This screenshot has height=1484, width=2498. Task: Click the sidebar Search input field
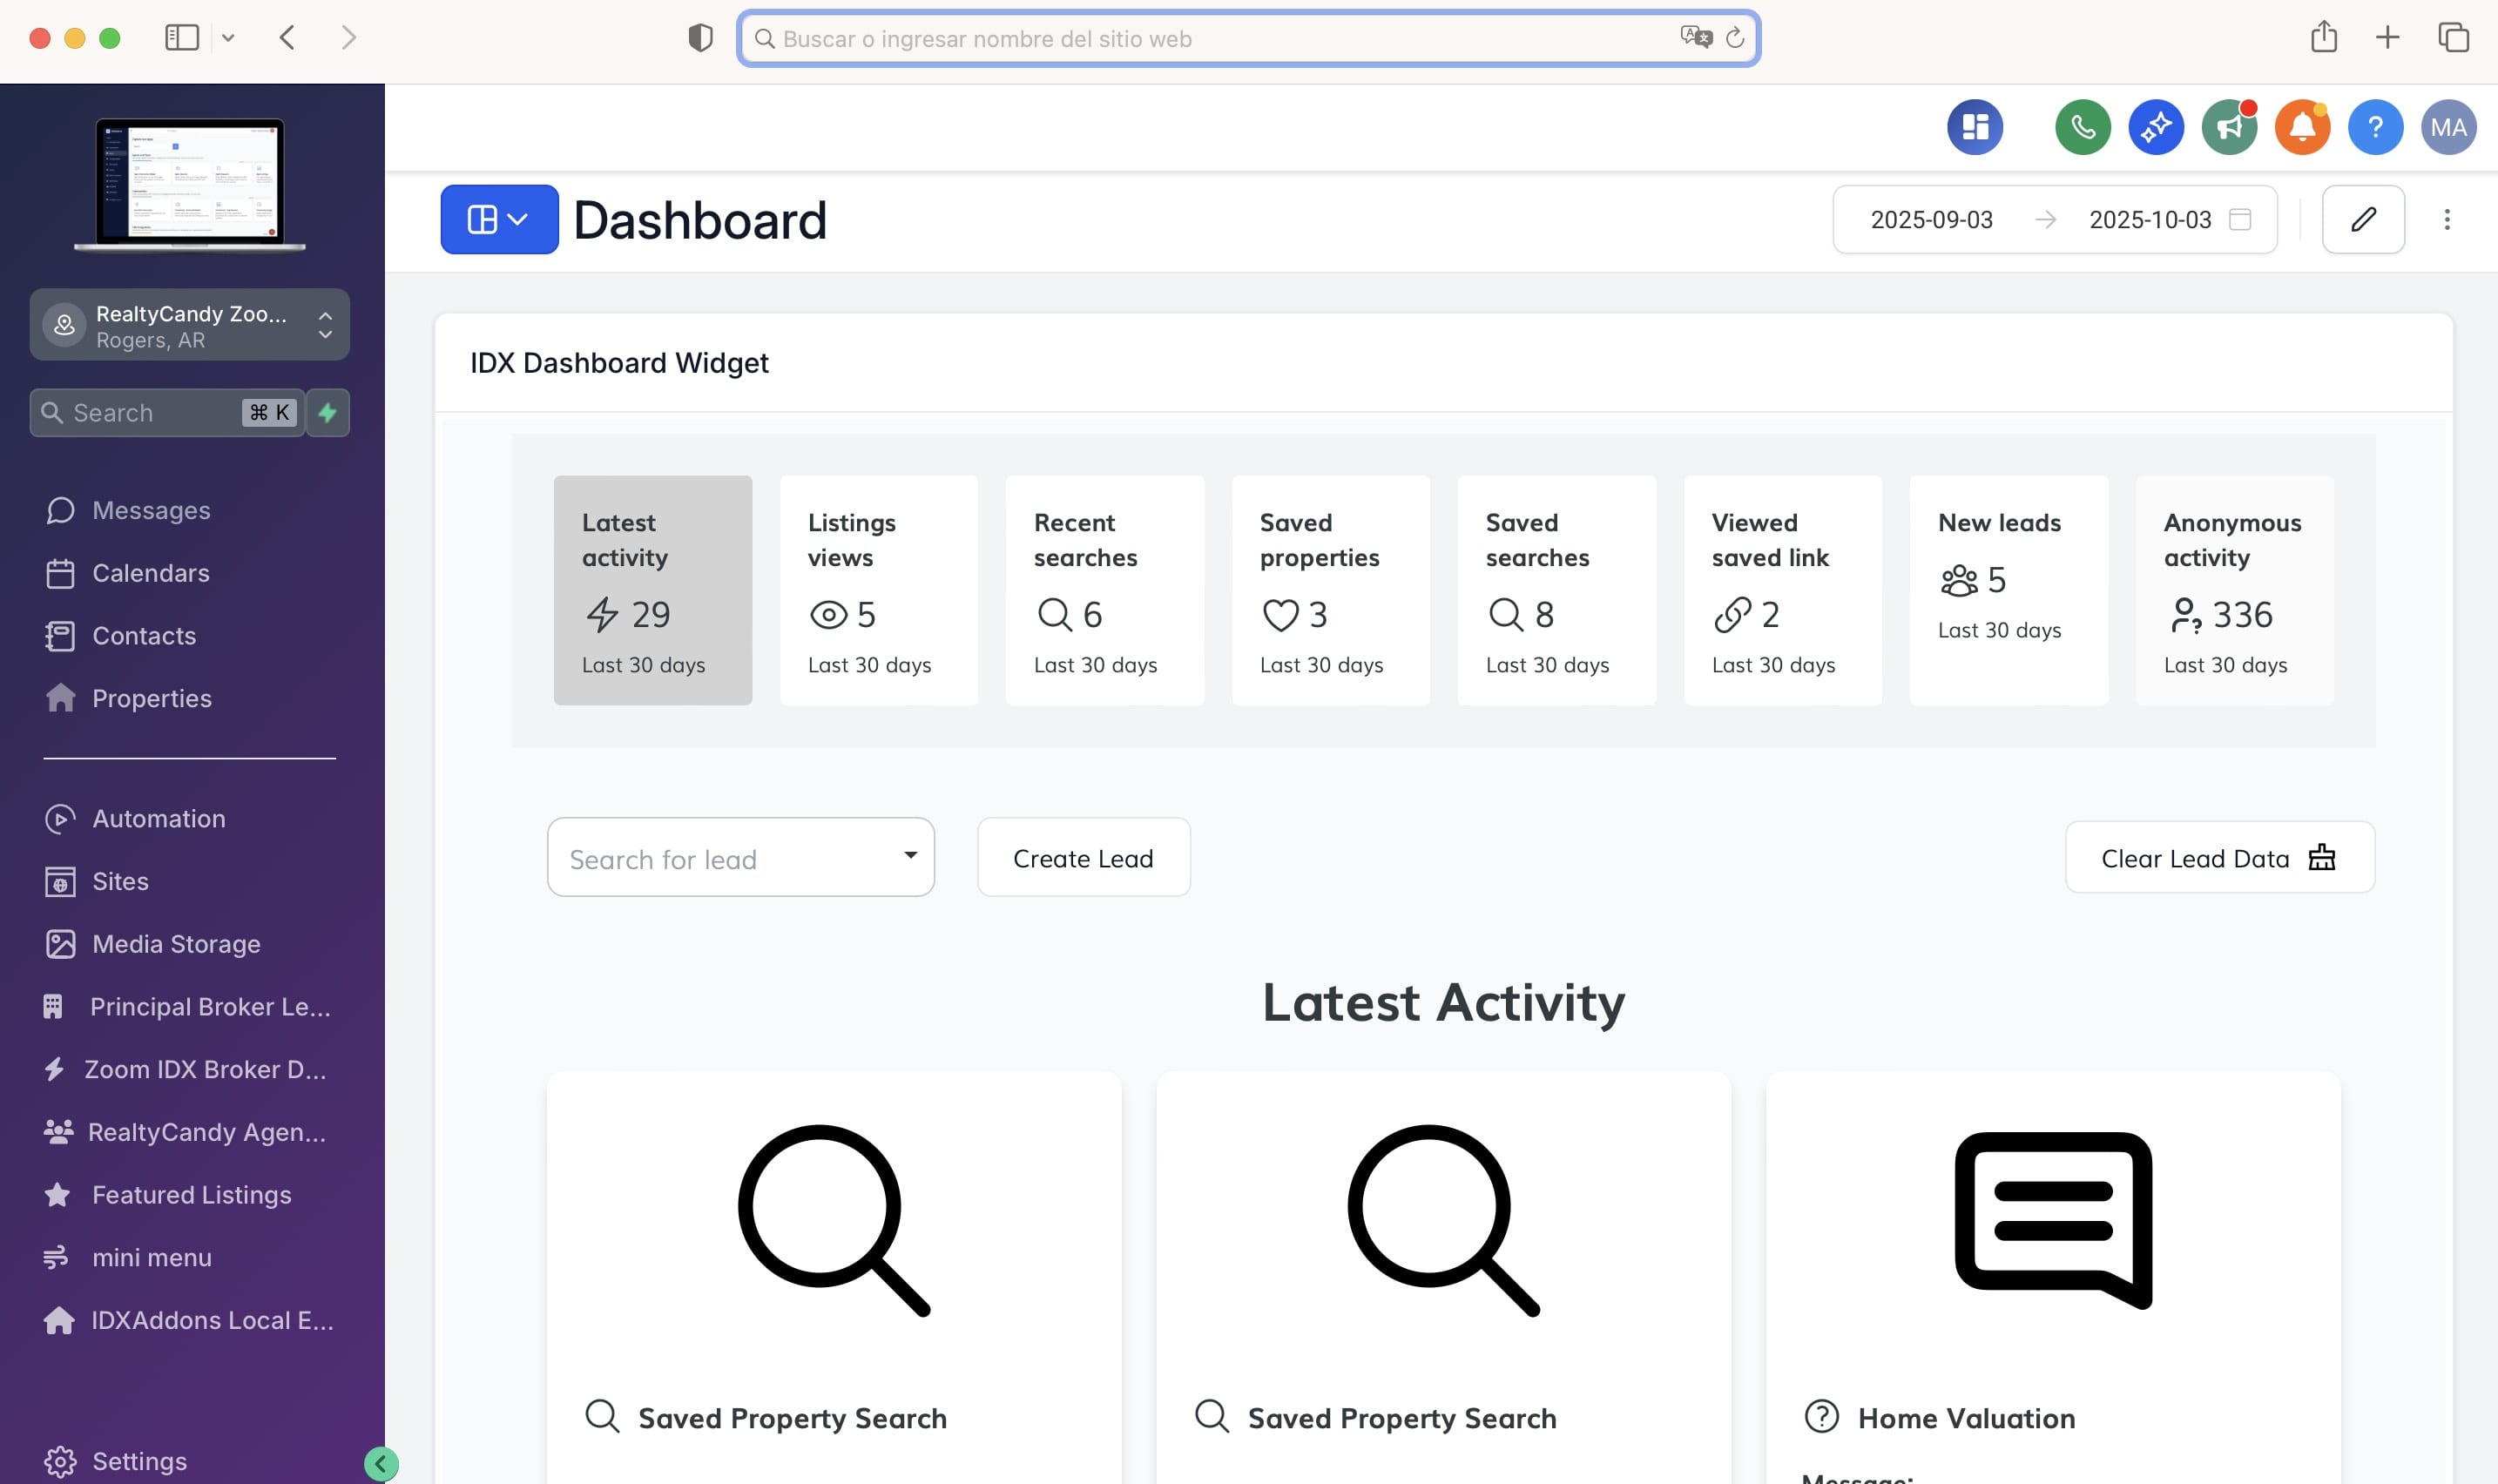click(150, 413)
